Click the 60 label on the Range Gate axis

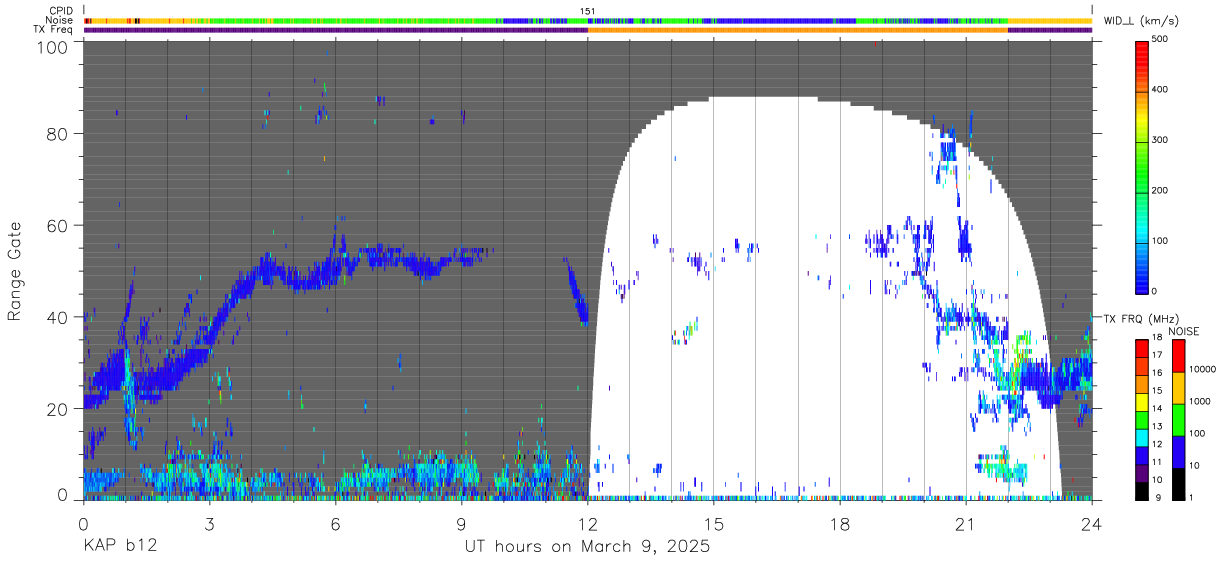pos(58,226)
